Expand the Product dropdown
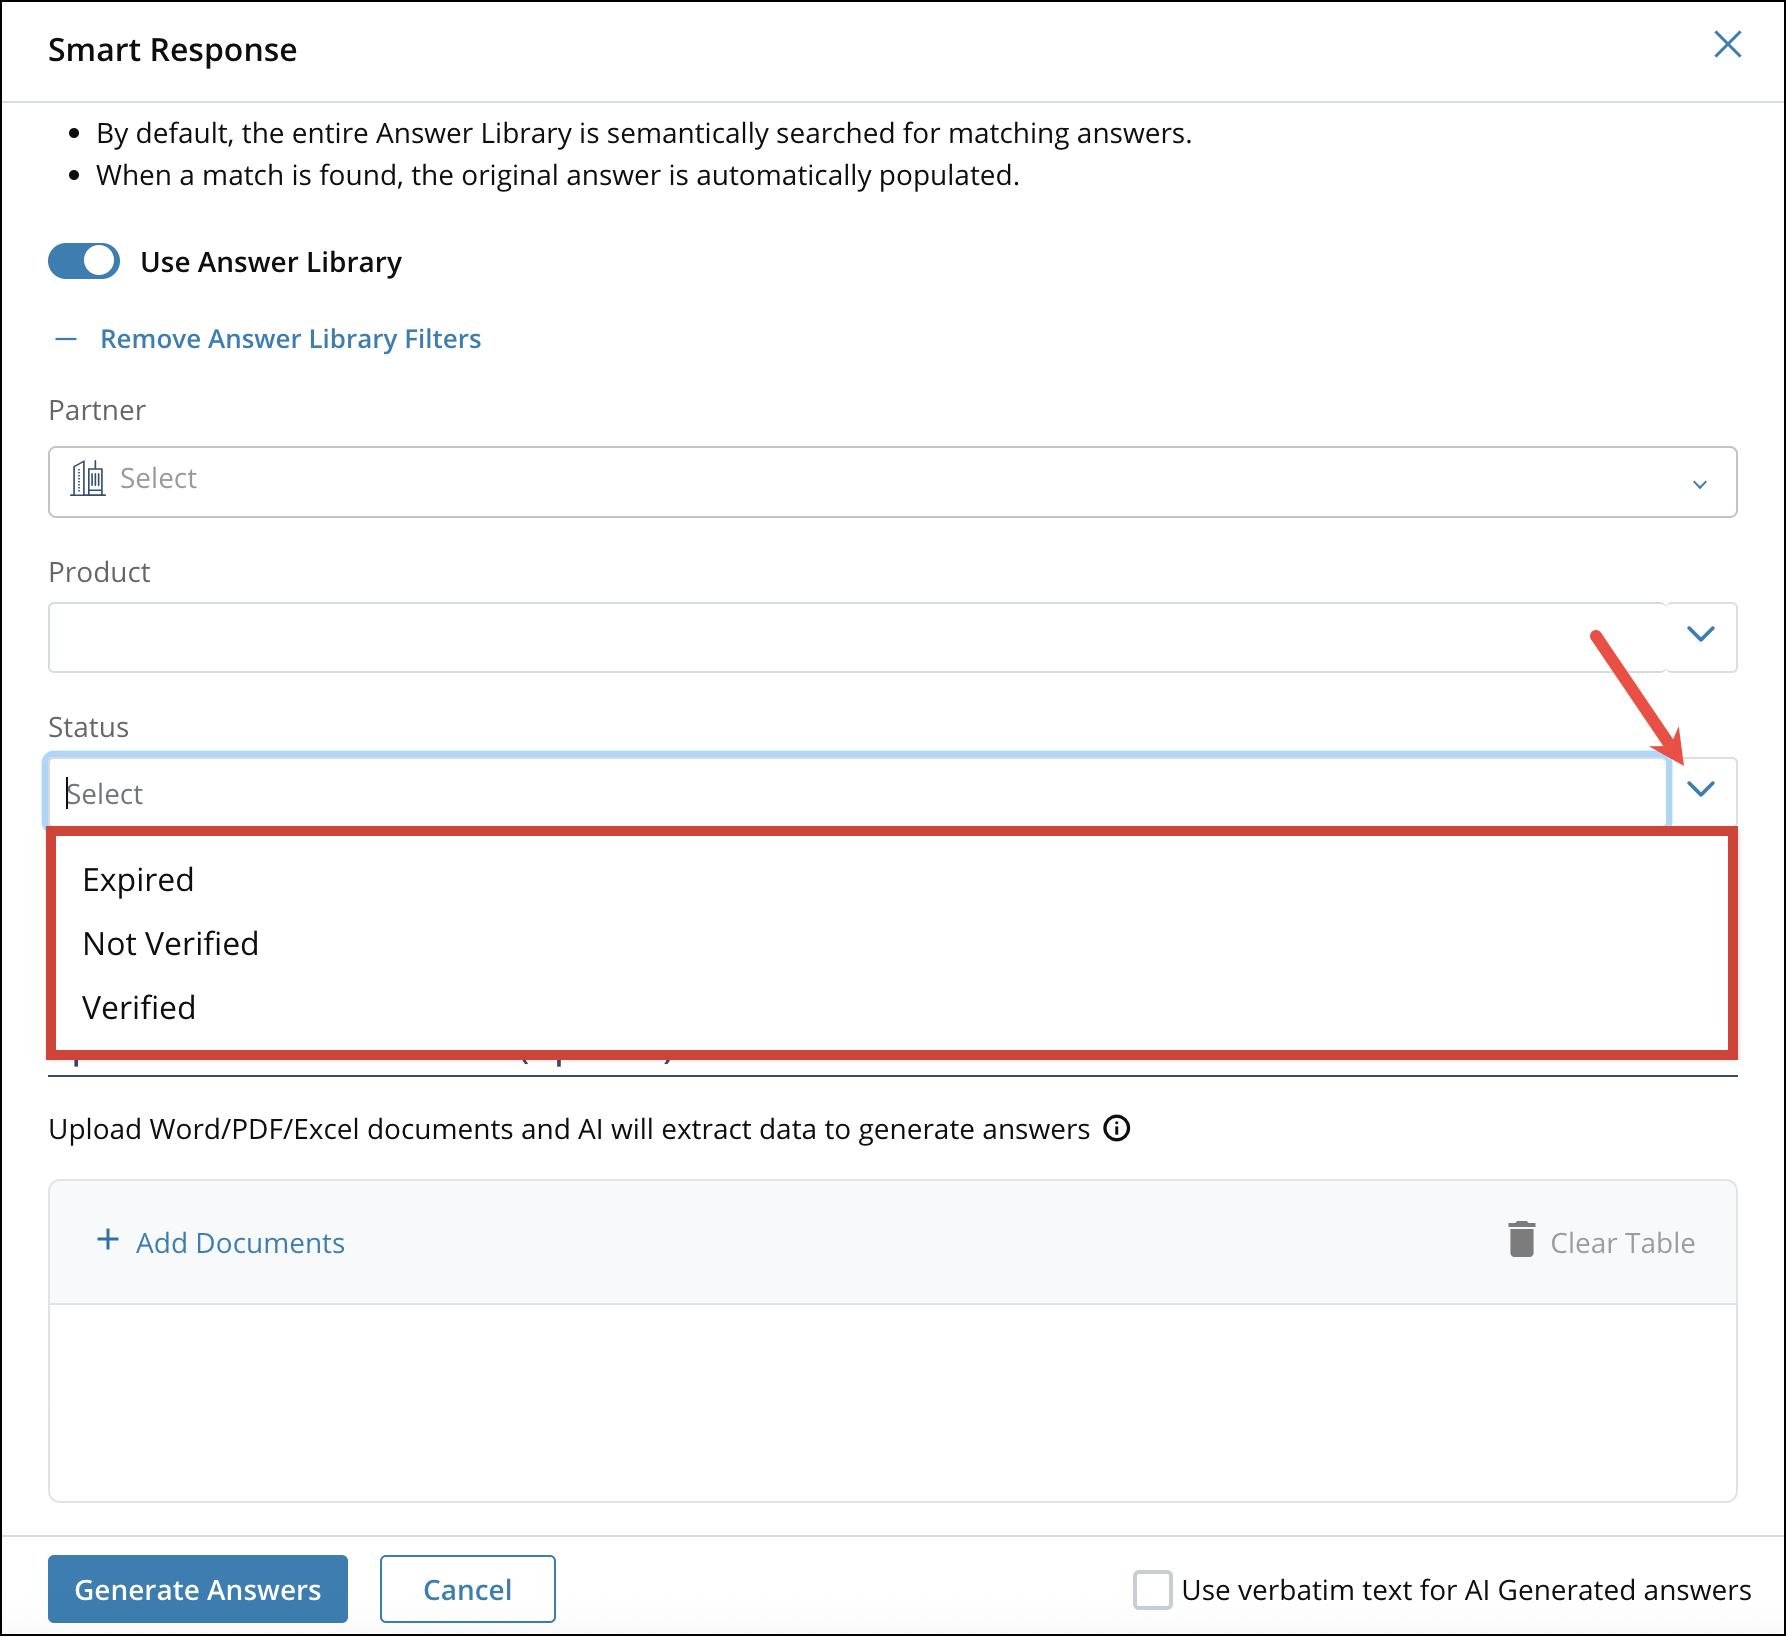This screenshot has height=1636, width=1786. point(1700,635)
